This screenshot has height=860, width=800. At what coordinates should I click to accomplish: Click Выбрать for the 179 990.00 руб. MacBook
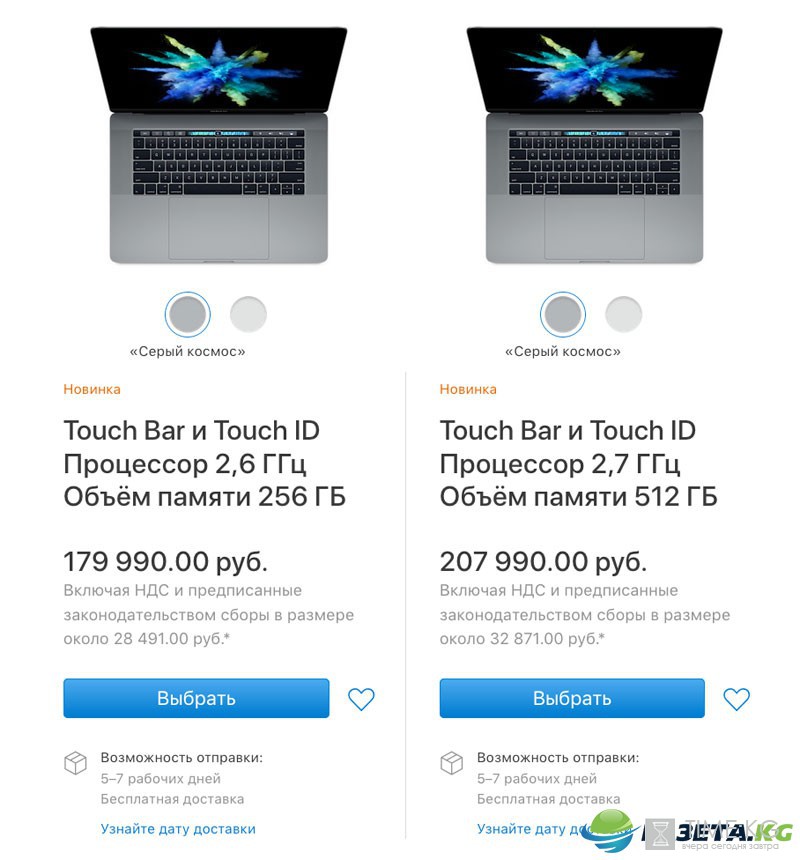pyautogui.click(x=196, y=698)
